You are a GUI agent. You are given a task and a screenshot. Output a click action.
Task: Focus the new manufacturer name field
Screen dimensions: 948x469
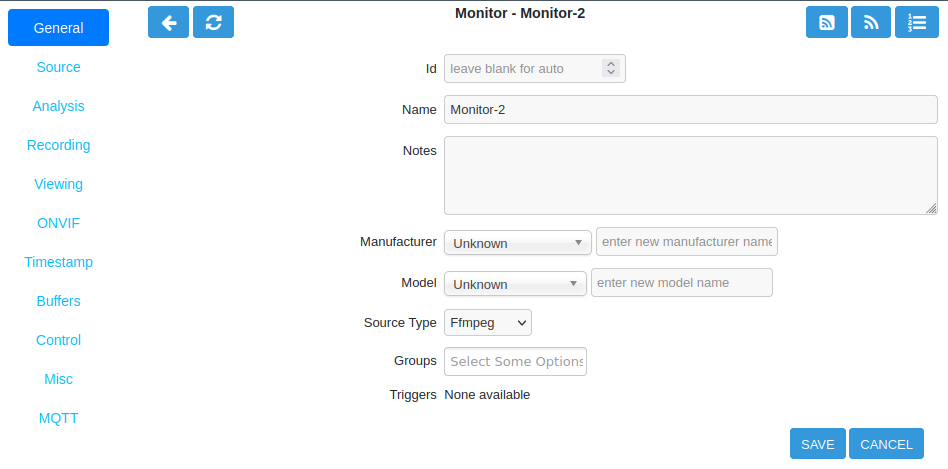coord(687,242)
